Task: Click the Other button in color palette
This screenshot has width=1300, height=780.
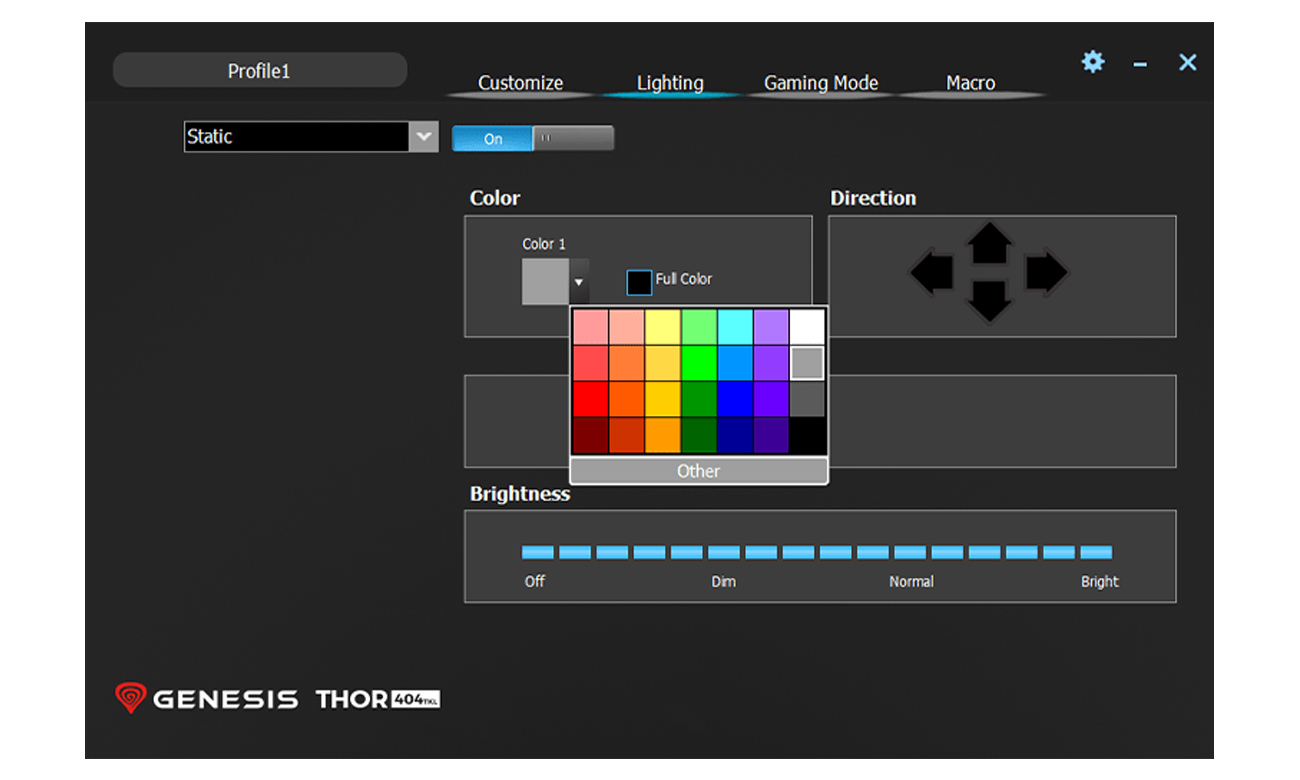Action: click(x=698, y=471)
